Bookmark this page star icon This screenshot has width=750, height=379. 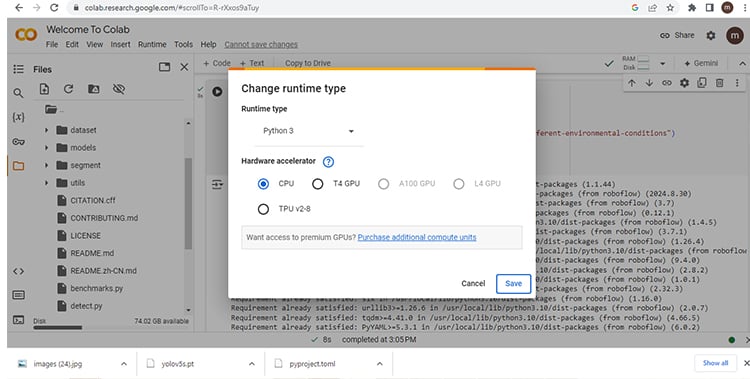coord(670,8)
